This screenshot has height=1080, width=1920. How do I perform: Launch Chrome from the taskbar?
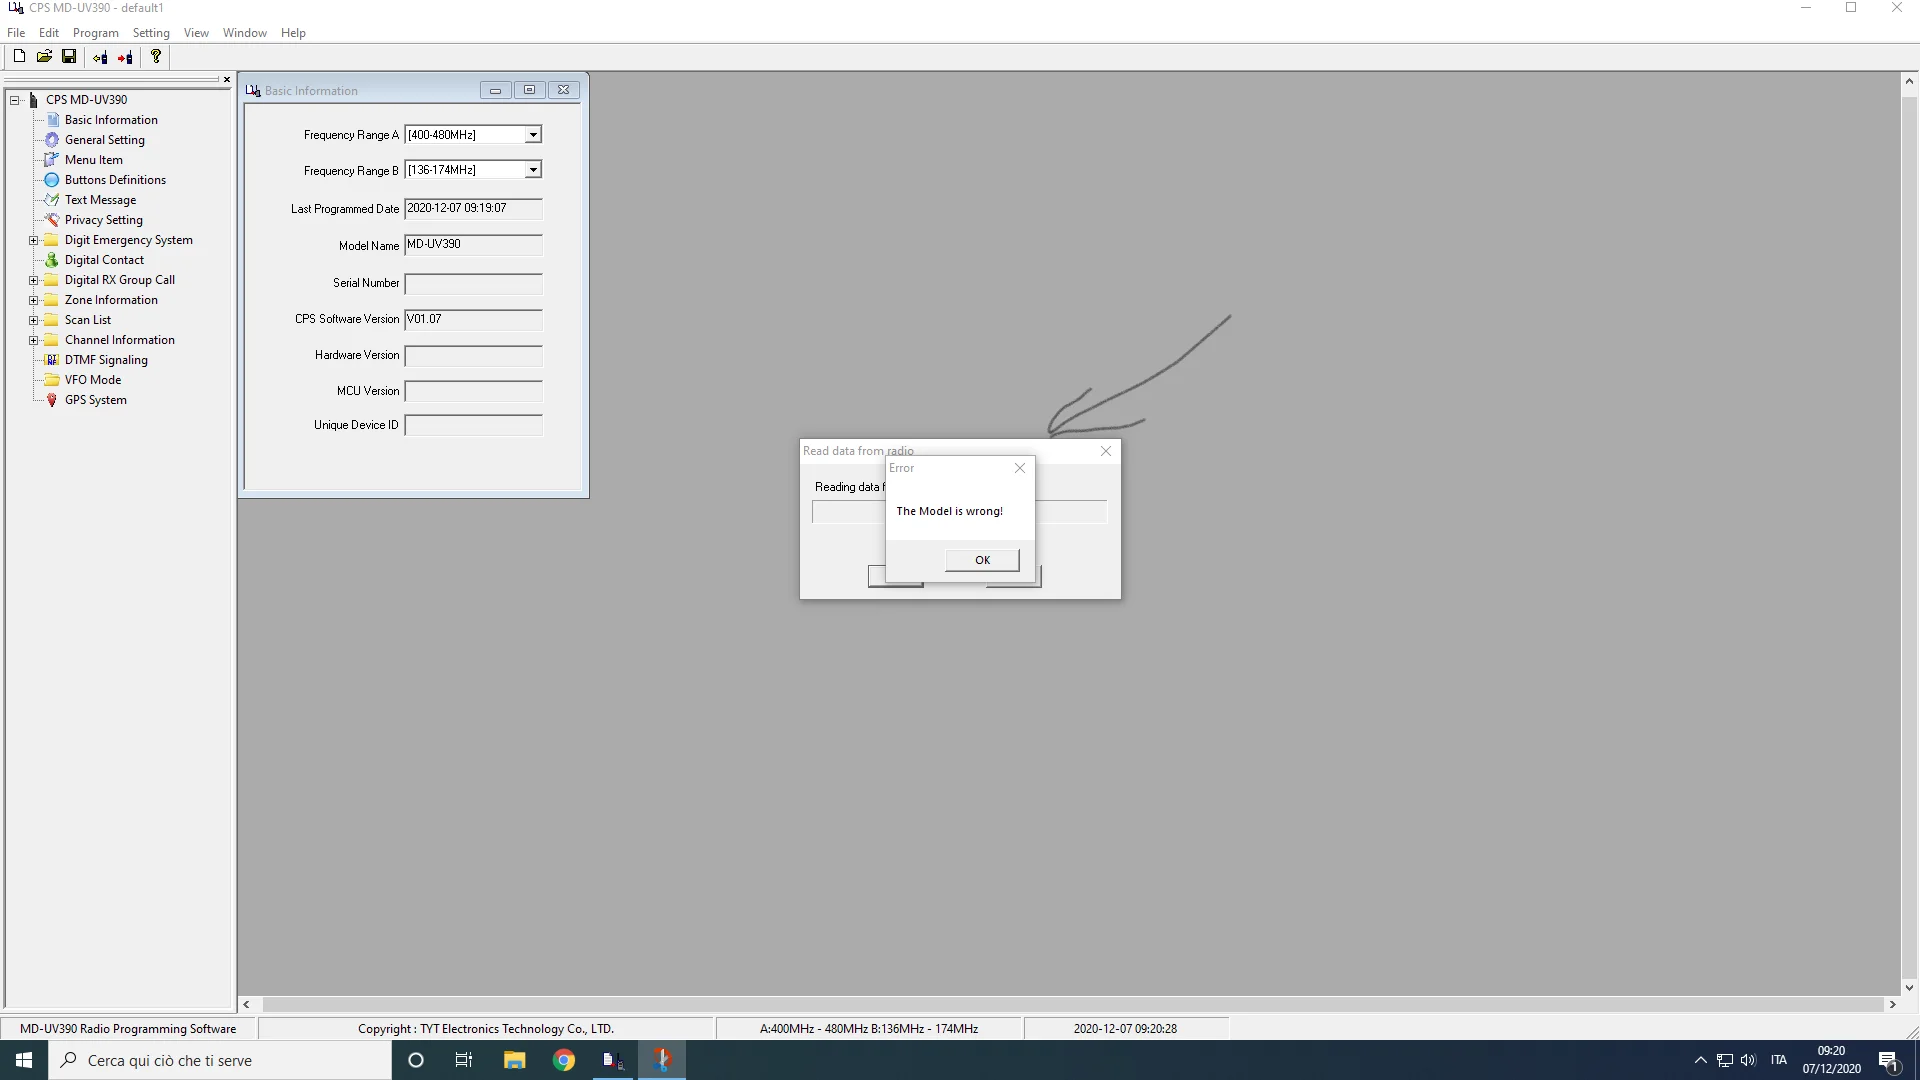coord(564,1060)
